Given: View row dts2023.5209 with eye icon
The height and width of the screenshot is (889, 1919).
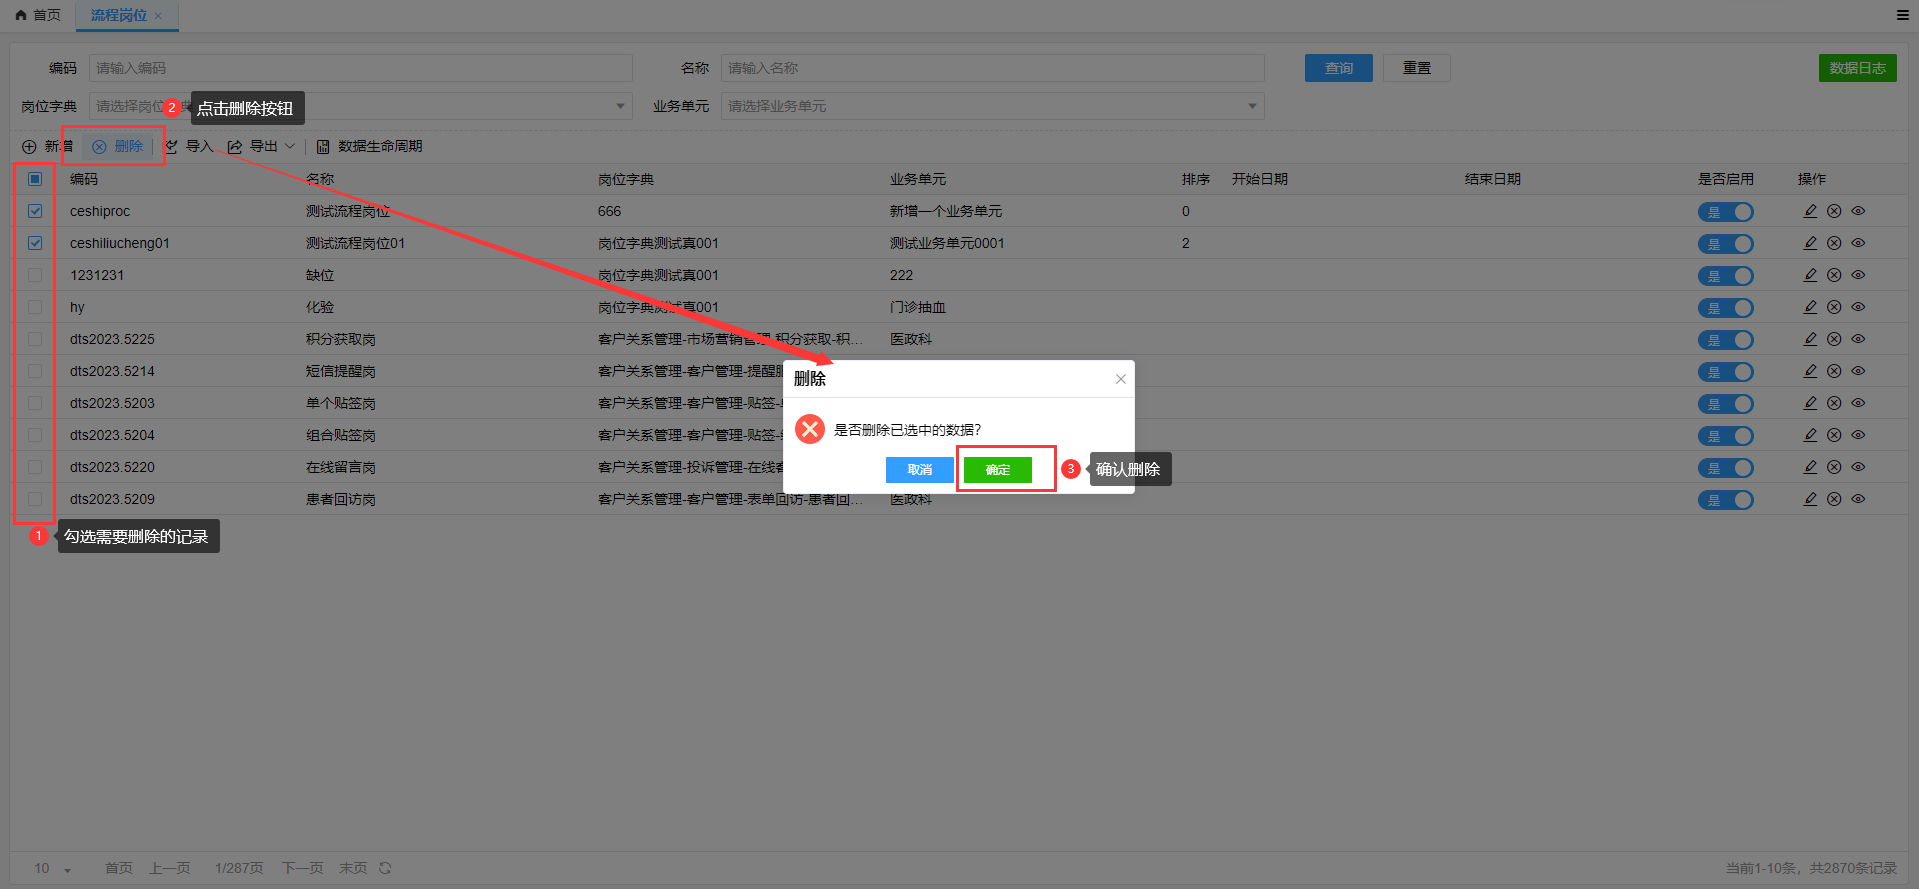Looking at the screenshot, I should [x=1858, y=499].
